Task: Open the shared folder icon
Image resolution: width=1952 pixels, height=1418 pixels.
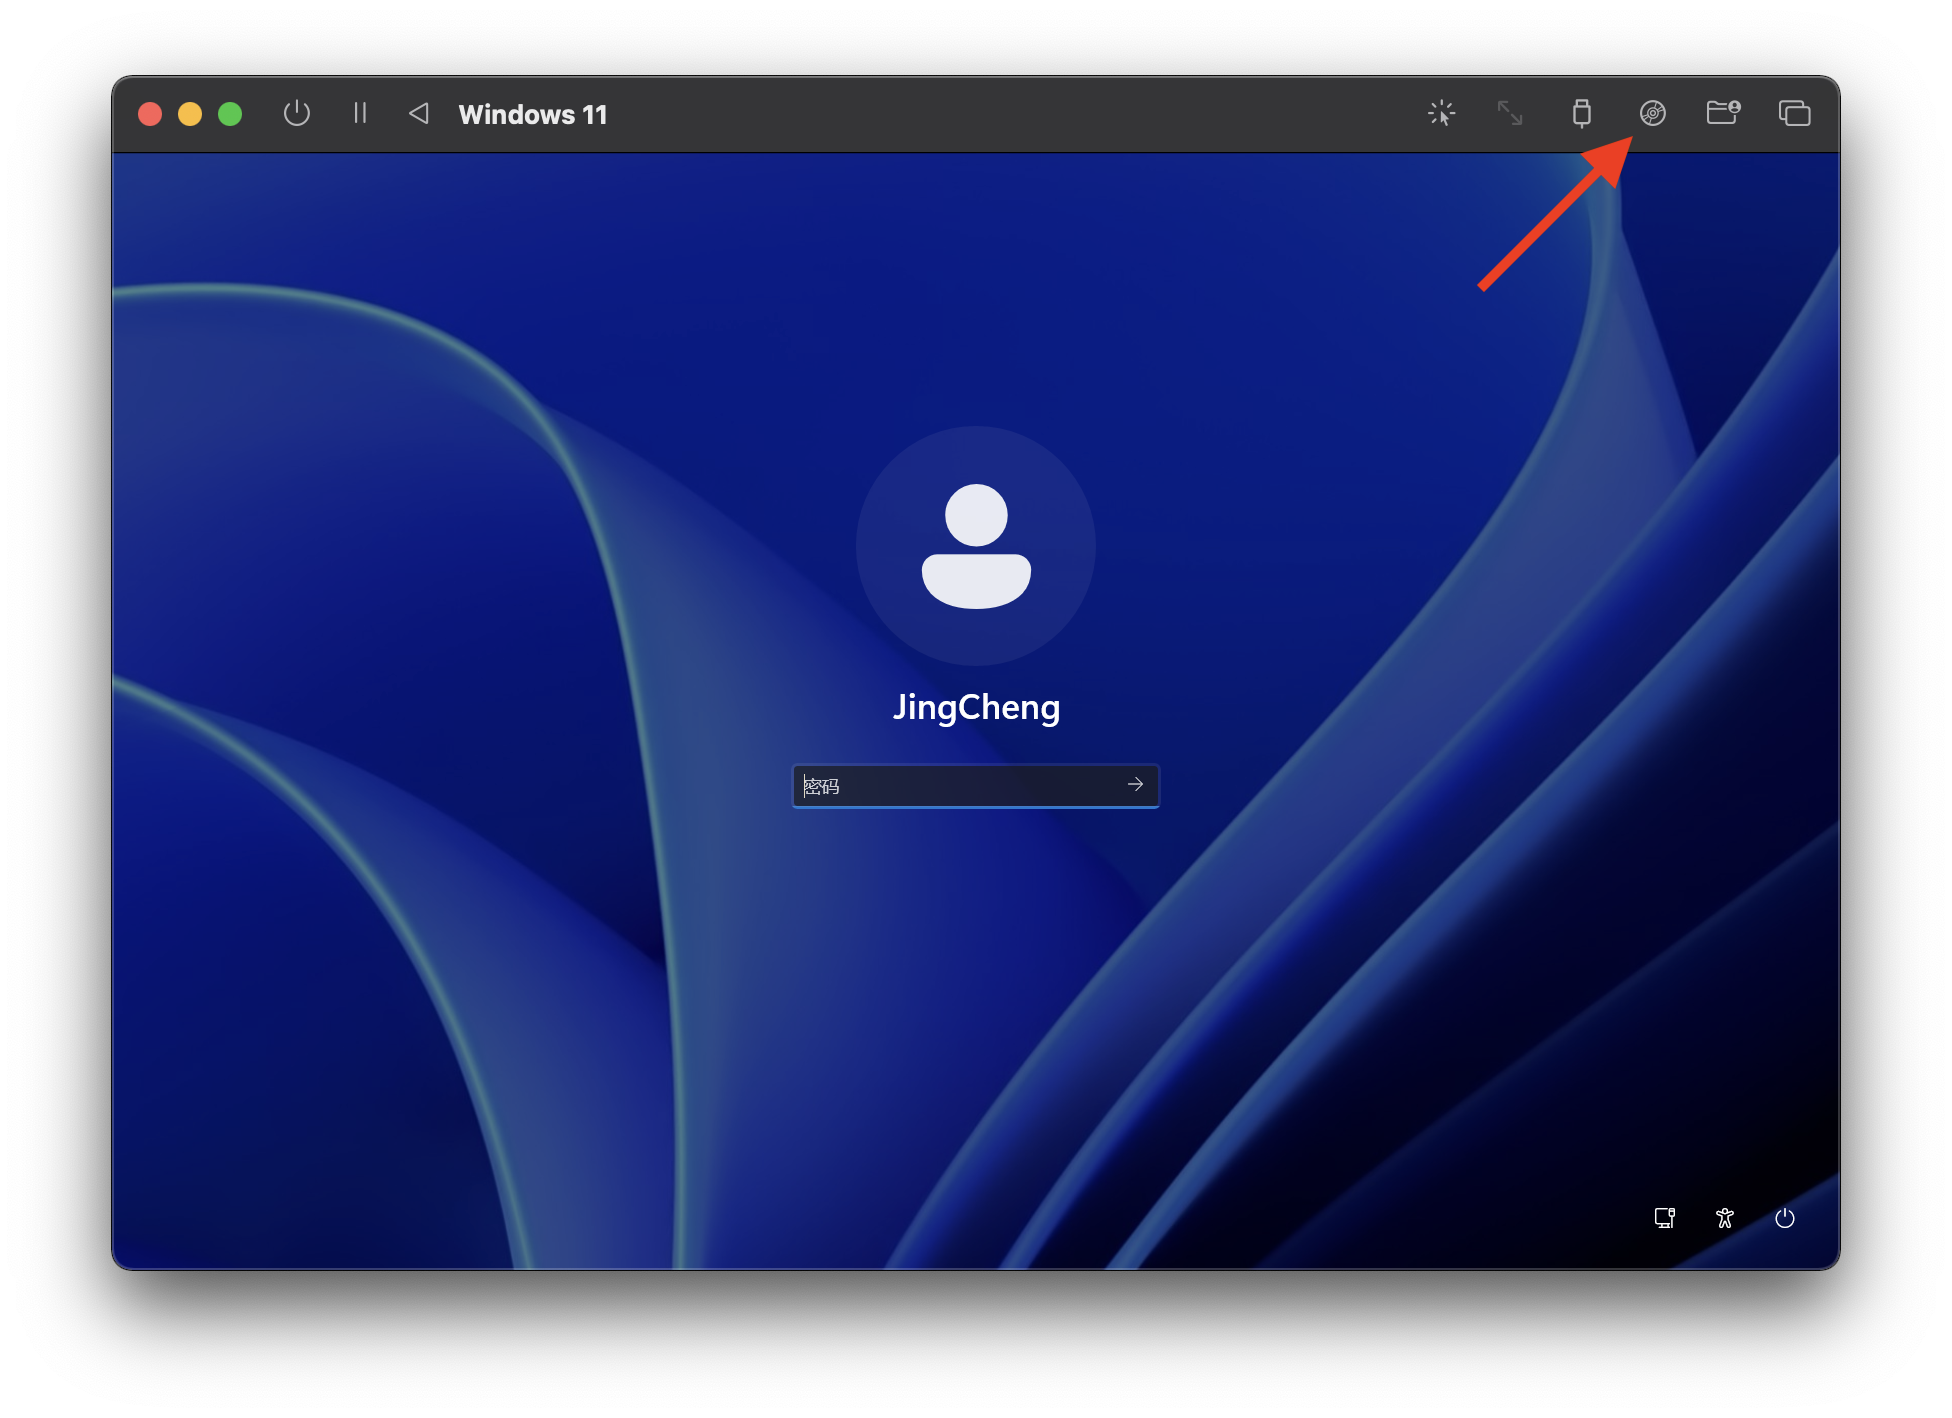Action: click(x=1723, y=112)
